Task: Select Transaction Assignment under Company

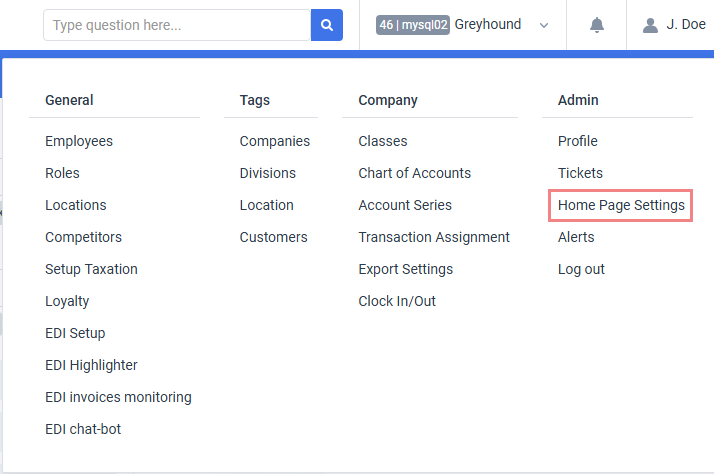Action: pyautogui.click(x=434, y=237)
